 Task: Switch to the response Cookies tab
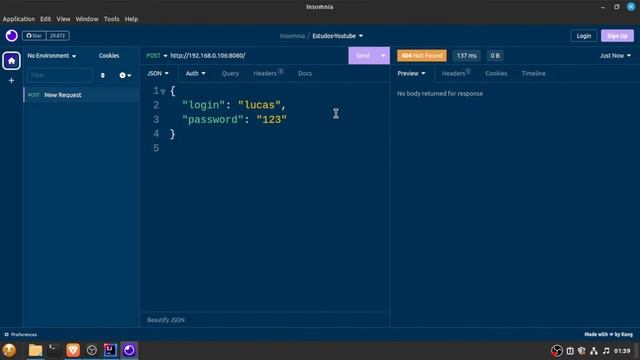pos(496,73)
